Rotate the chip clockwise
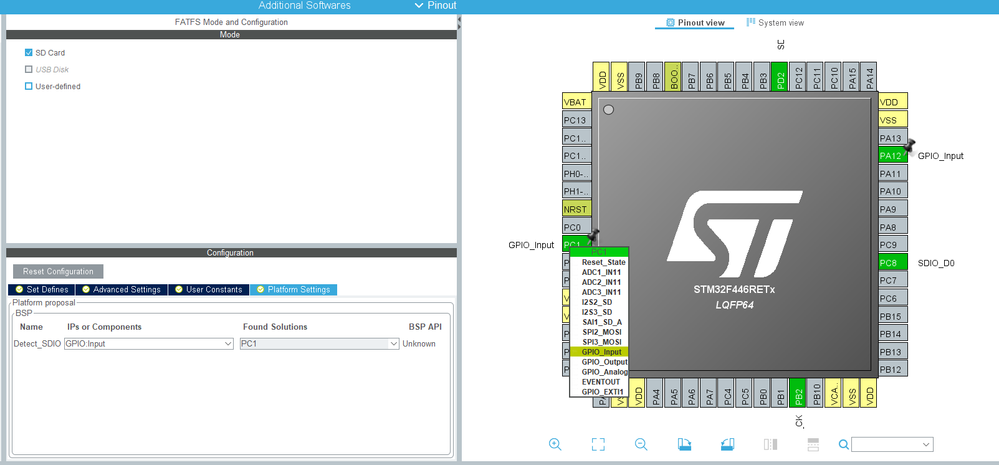Screen dimensions: 999x465 tap(684, 444)
